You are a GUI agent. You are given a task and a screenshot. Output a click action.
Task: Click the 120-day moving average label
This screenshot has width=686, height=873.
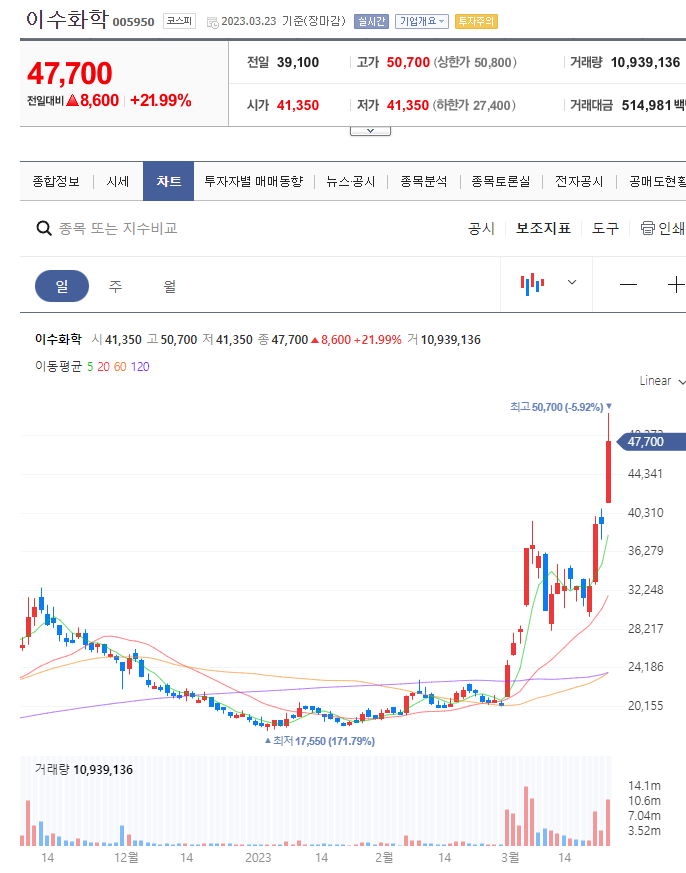(140, 366)
